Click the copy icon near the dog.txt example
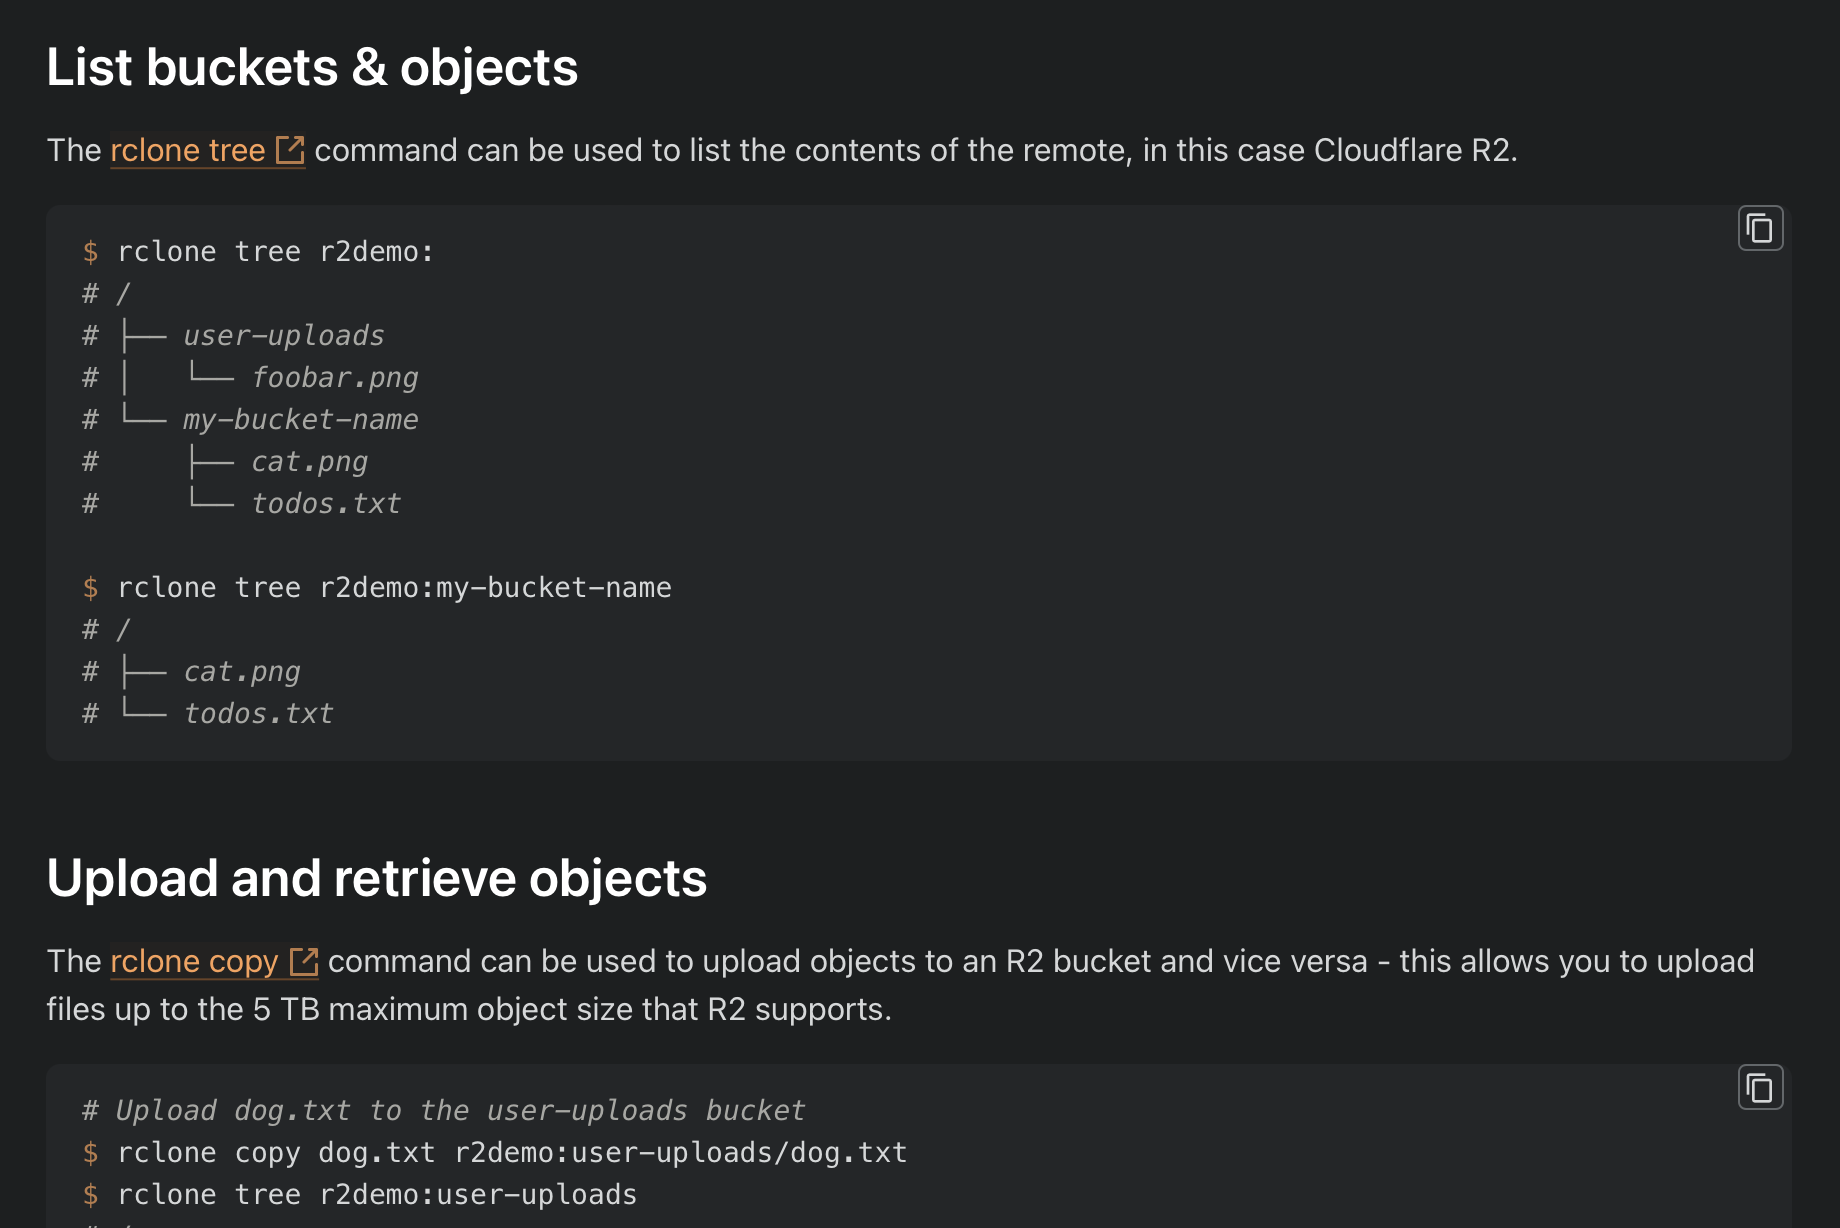Viewport: 1840px width, 1228px height. tap(1760, 1087)
